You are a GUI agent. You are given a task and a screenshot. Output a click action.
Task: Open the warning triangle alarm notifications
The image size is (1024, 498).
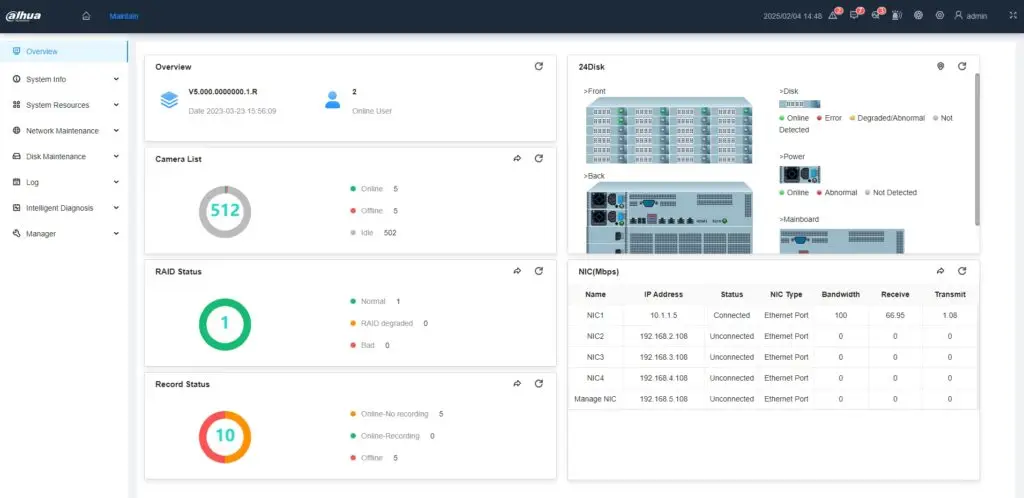[833, 16]
